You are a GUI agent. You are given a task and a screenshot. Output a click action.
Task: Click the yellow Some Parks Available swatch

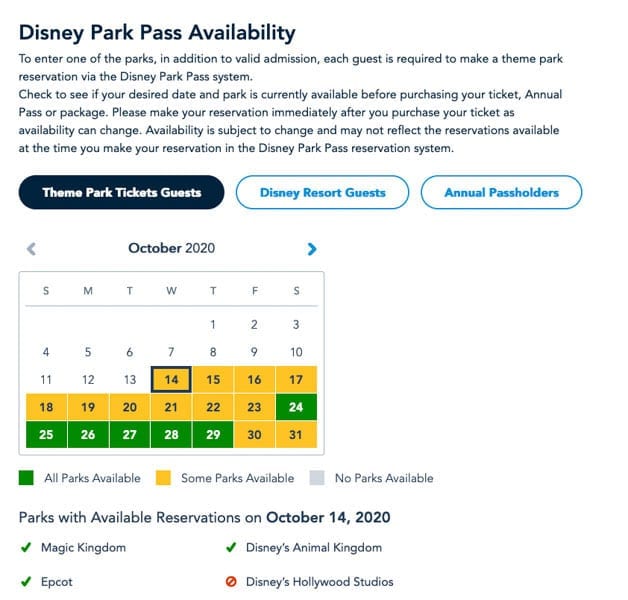point(164,478)
